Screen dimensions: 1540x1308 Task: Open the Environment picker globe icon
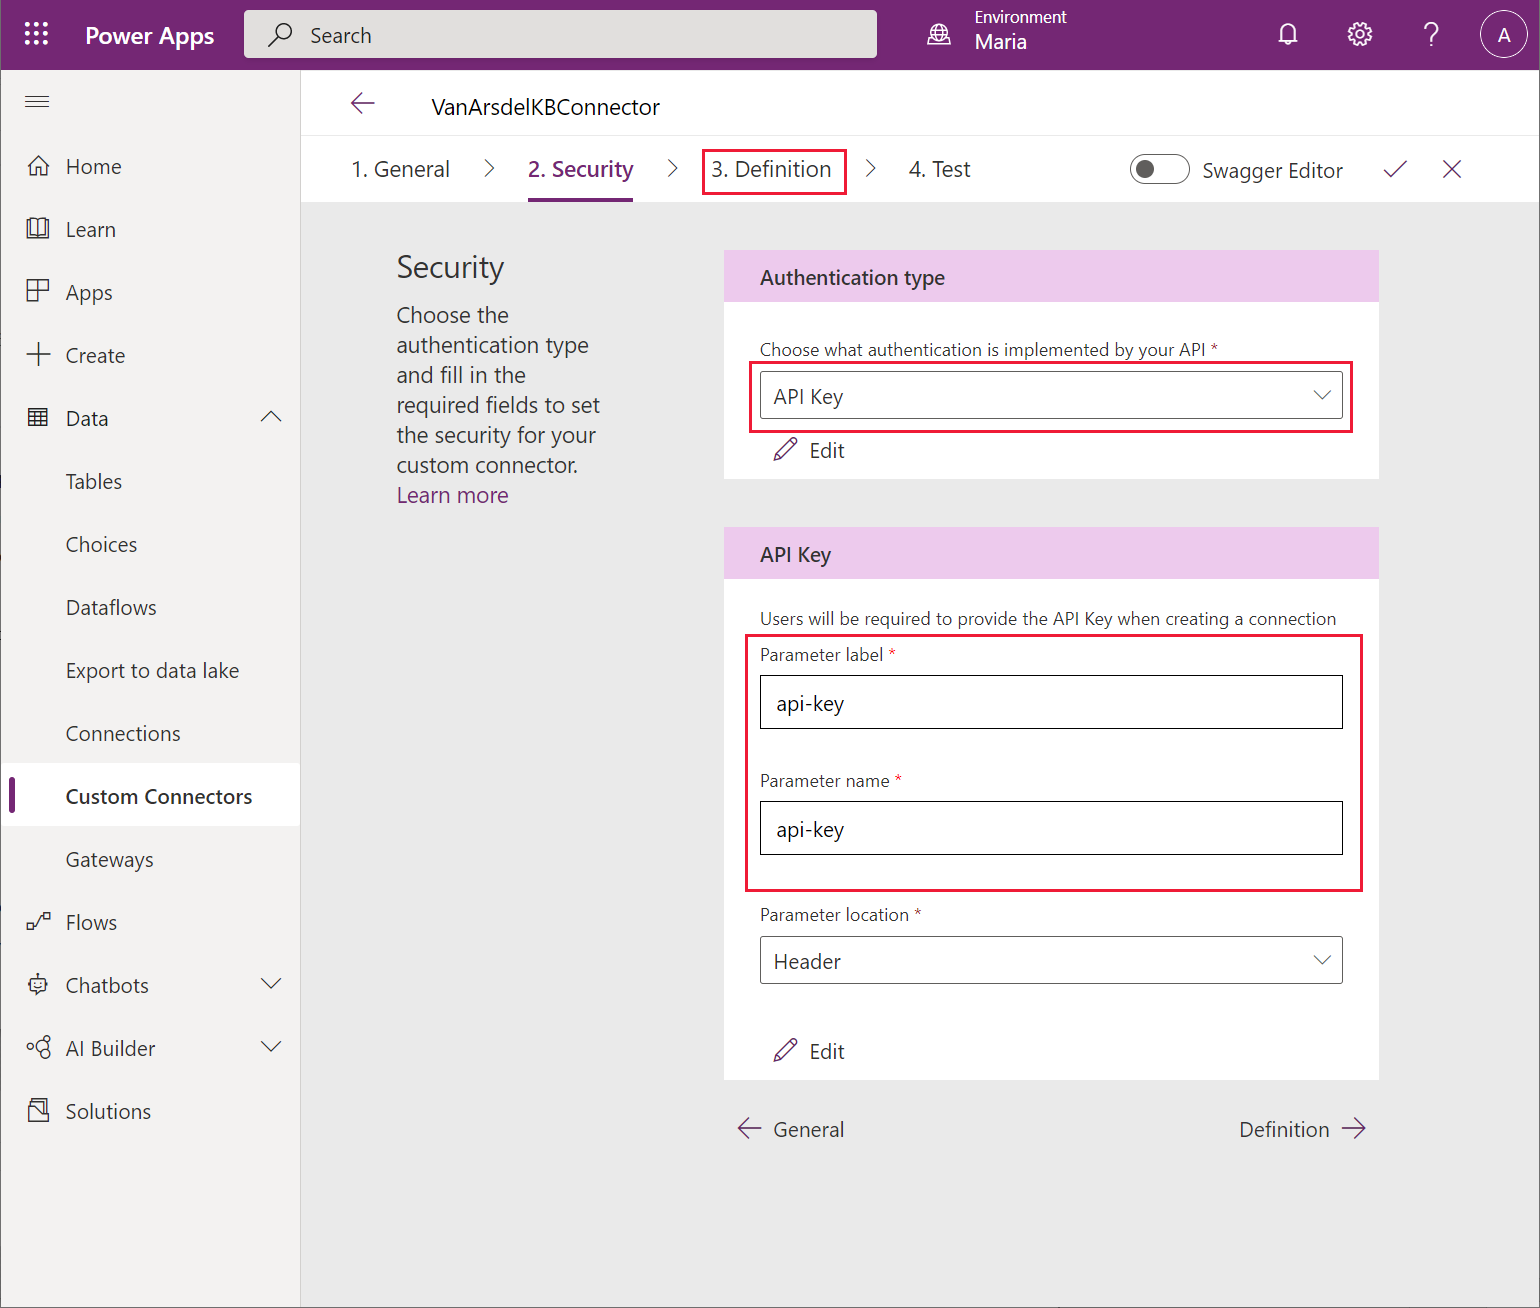click(939, 35)
